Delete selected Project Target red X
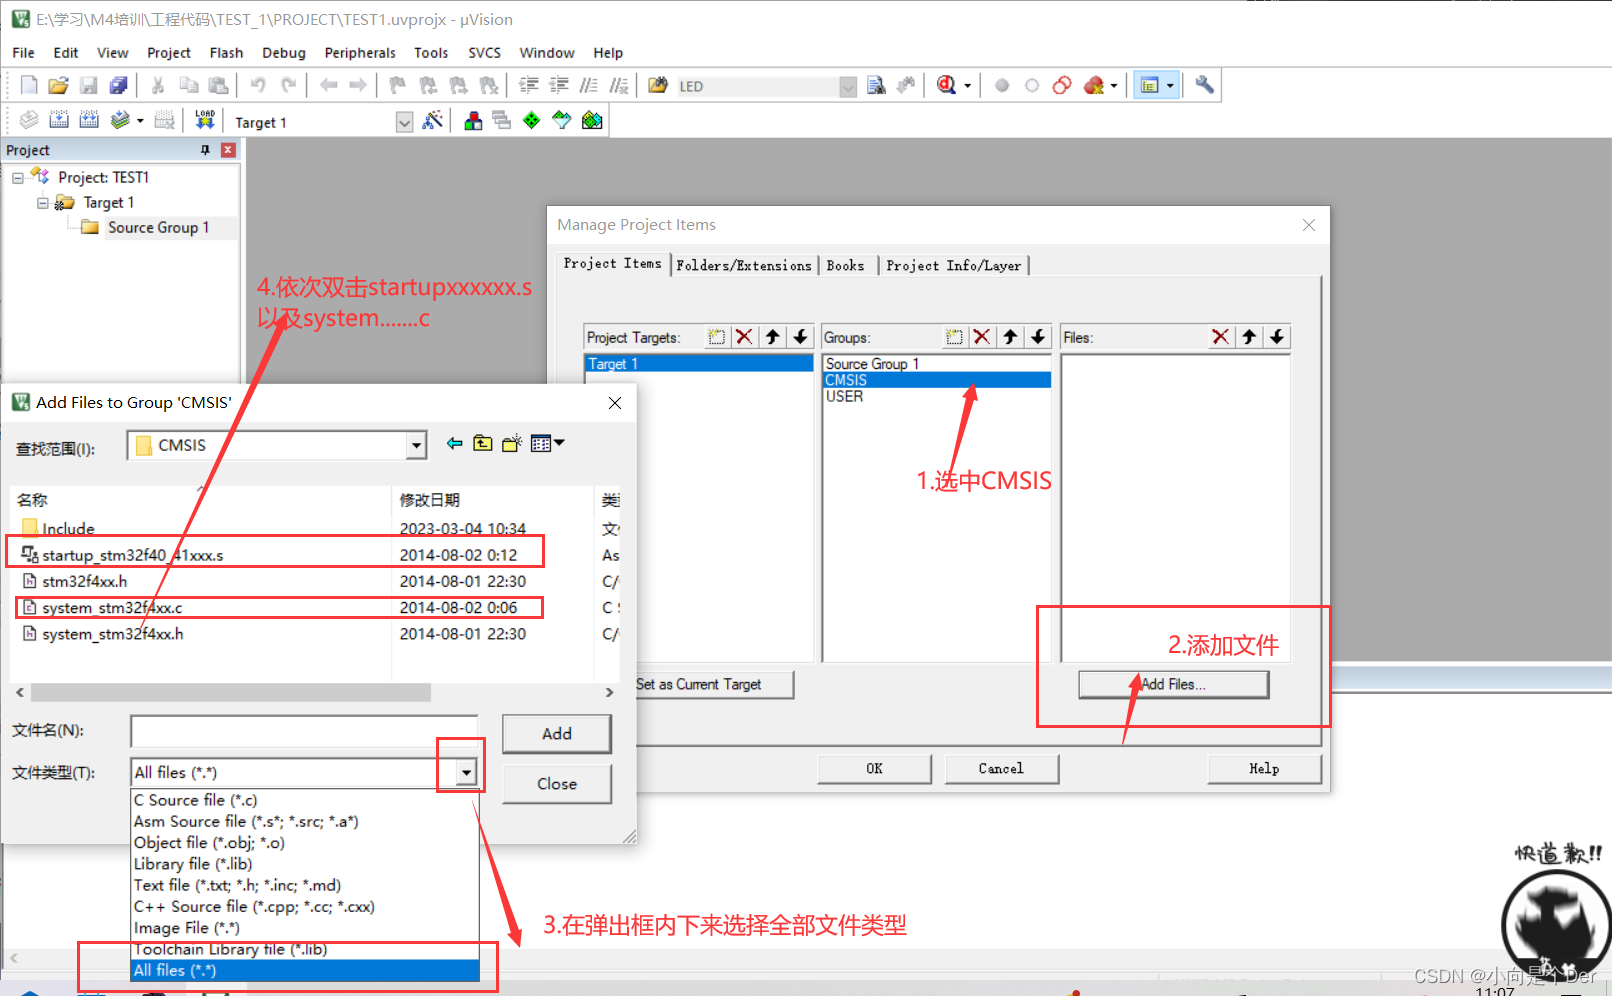1612x996 pixels. (x=744, y=337)
